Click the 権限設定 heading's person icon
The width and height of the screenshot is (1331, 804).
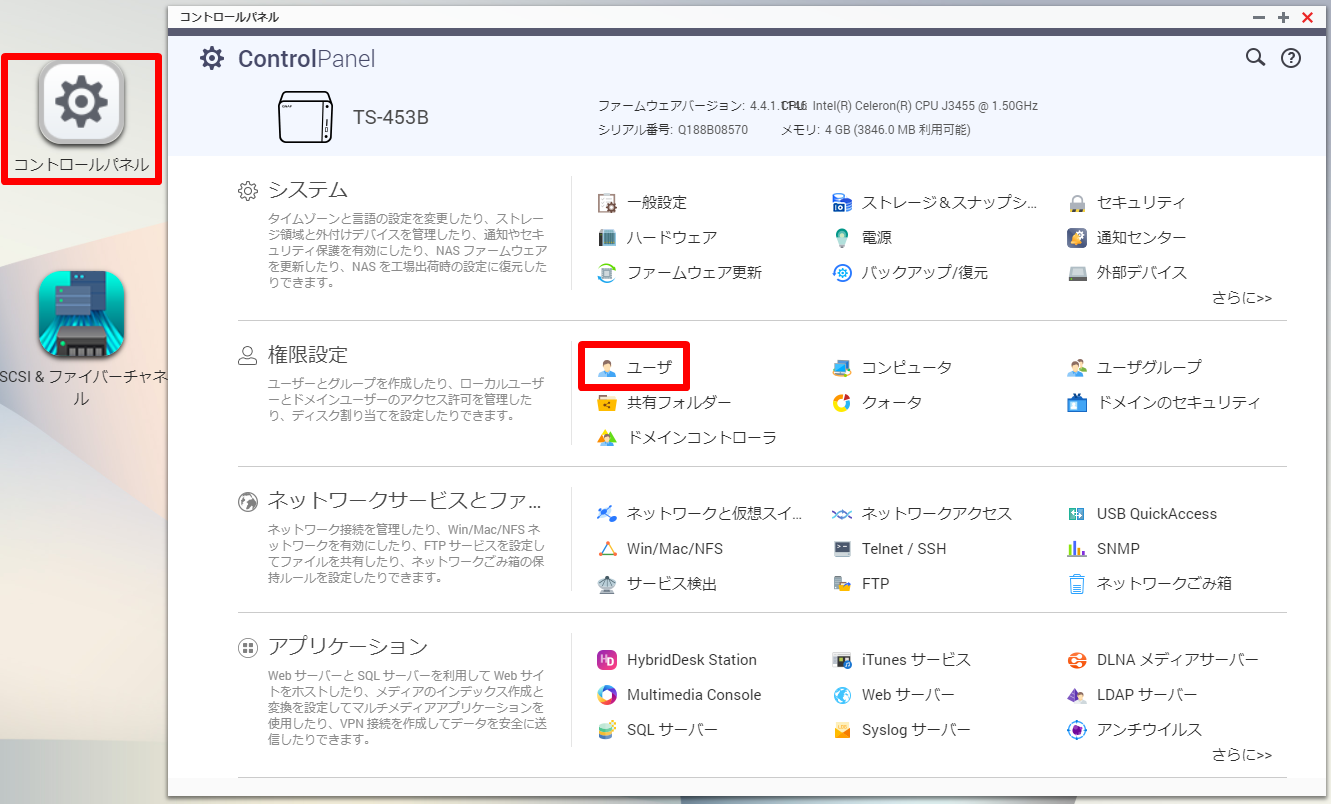(x=248, y=356)
